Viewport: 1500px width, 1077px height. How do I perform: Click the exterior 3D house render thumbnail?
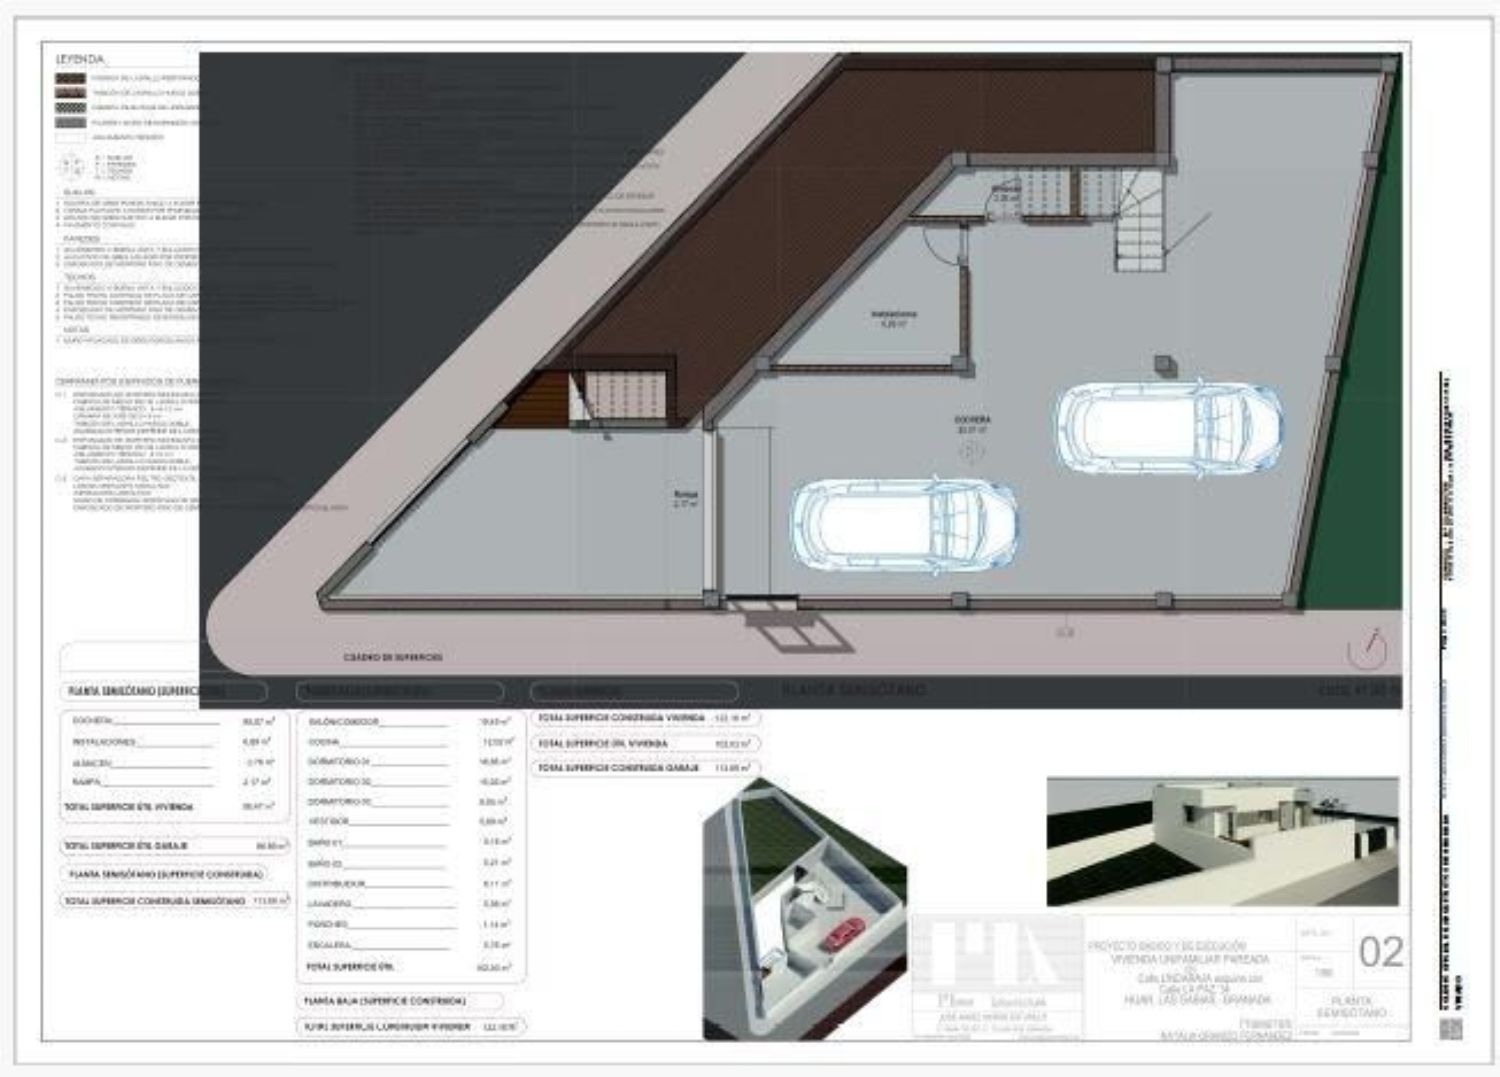coord(1222,841)
